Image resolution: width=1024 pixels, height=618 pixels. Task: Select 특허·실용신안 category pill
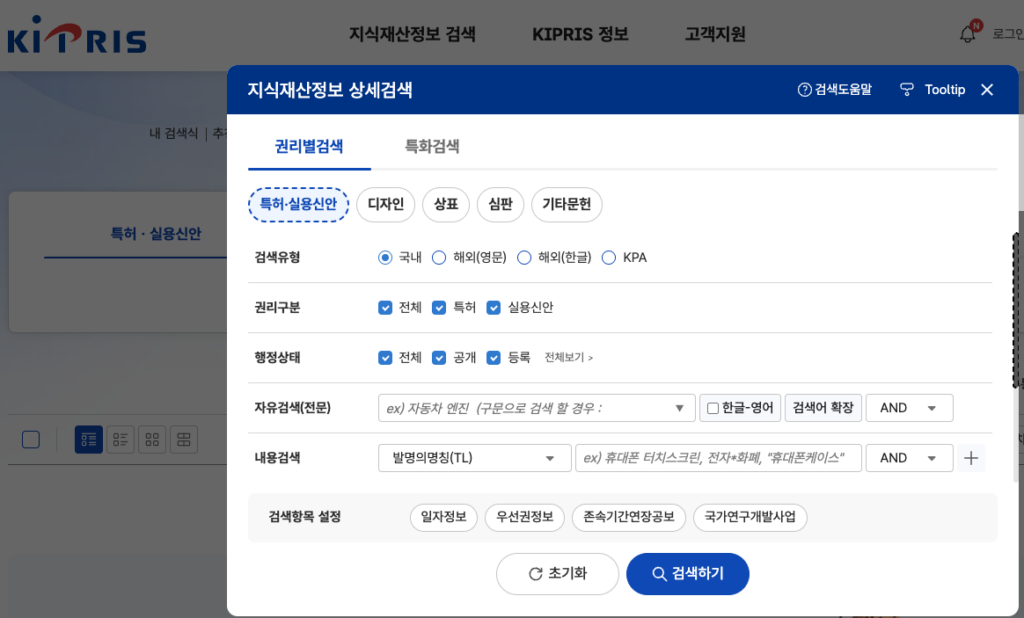(x=298, y=204)
